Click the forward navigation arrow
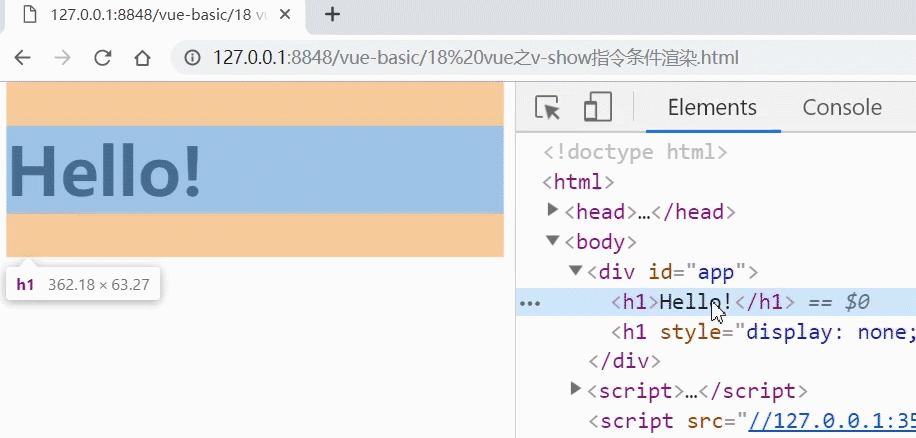The image size is (916, 438). (62, 58)
